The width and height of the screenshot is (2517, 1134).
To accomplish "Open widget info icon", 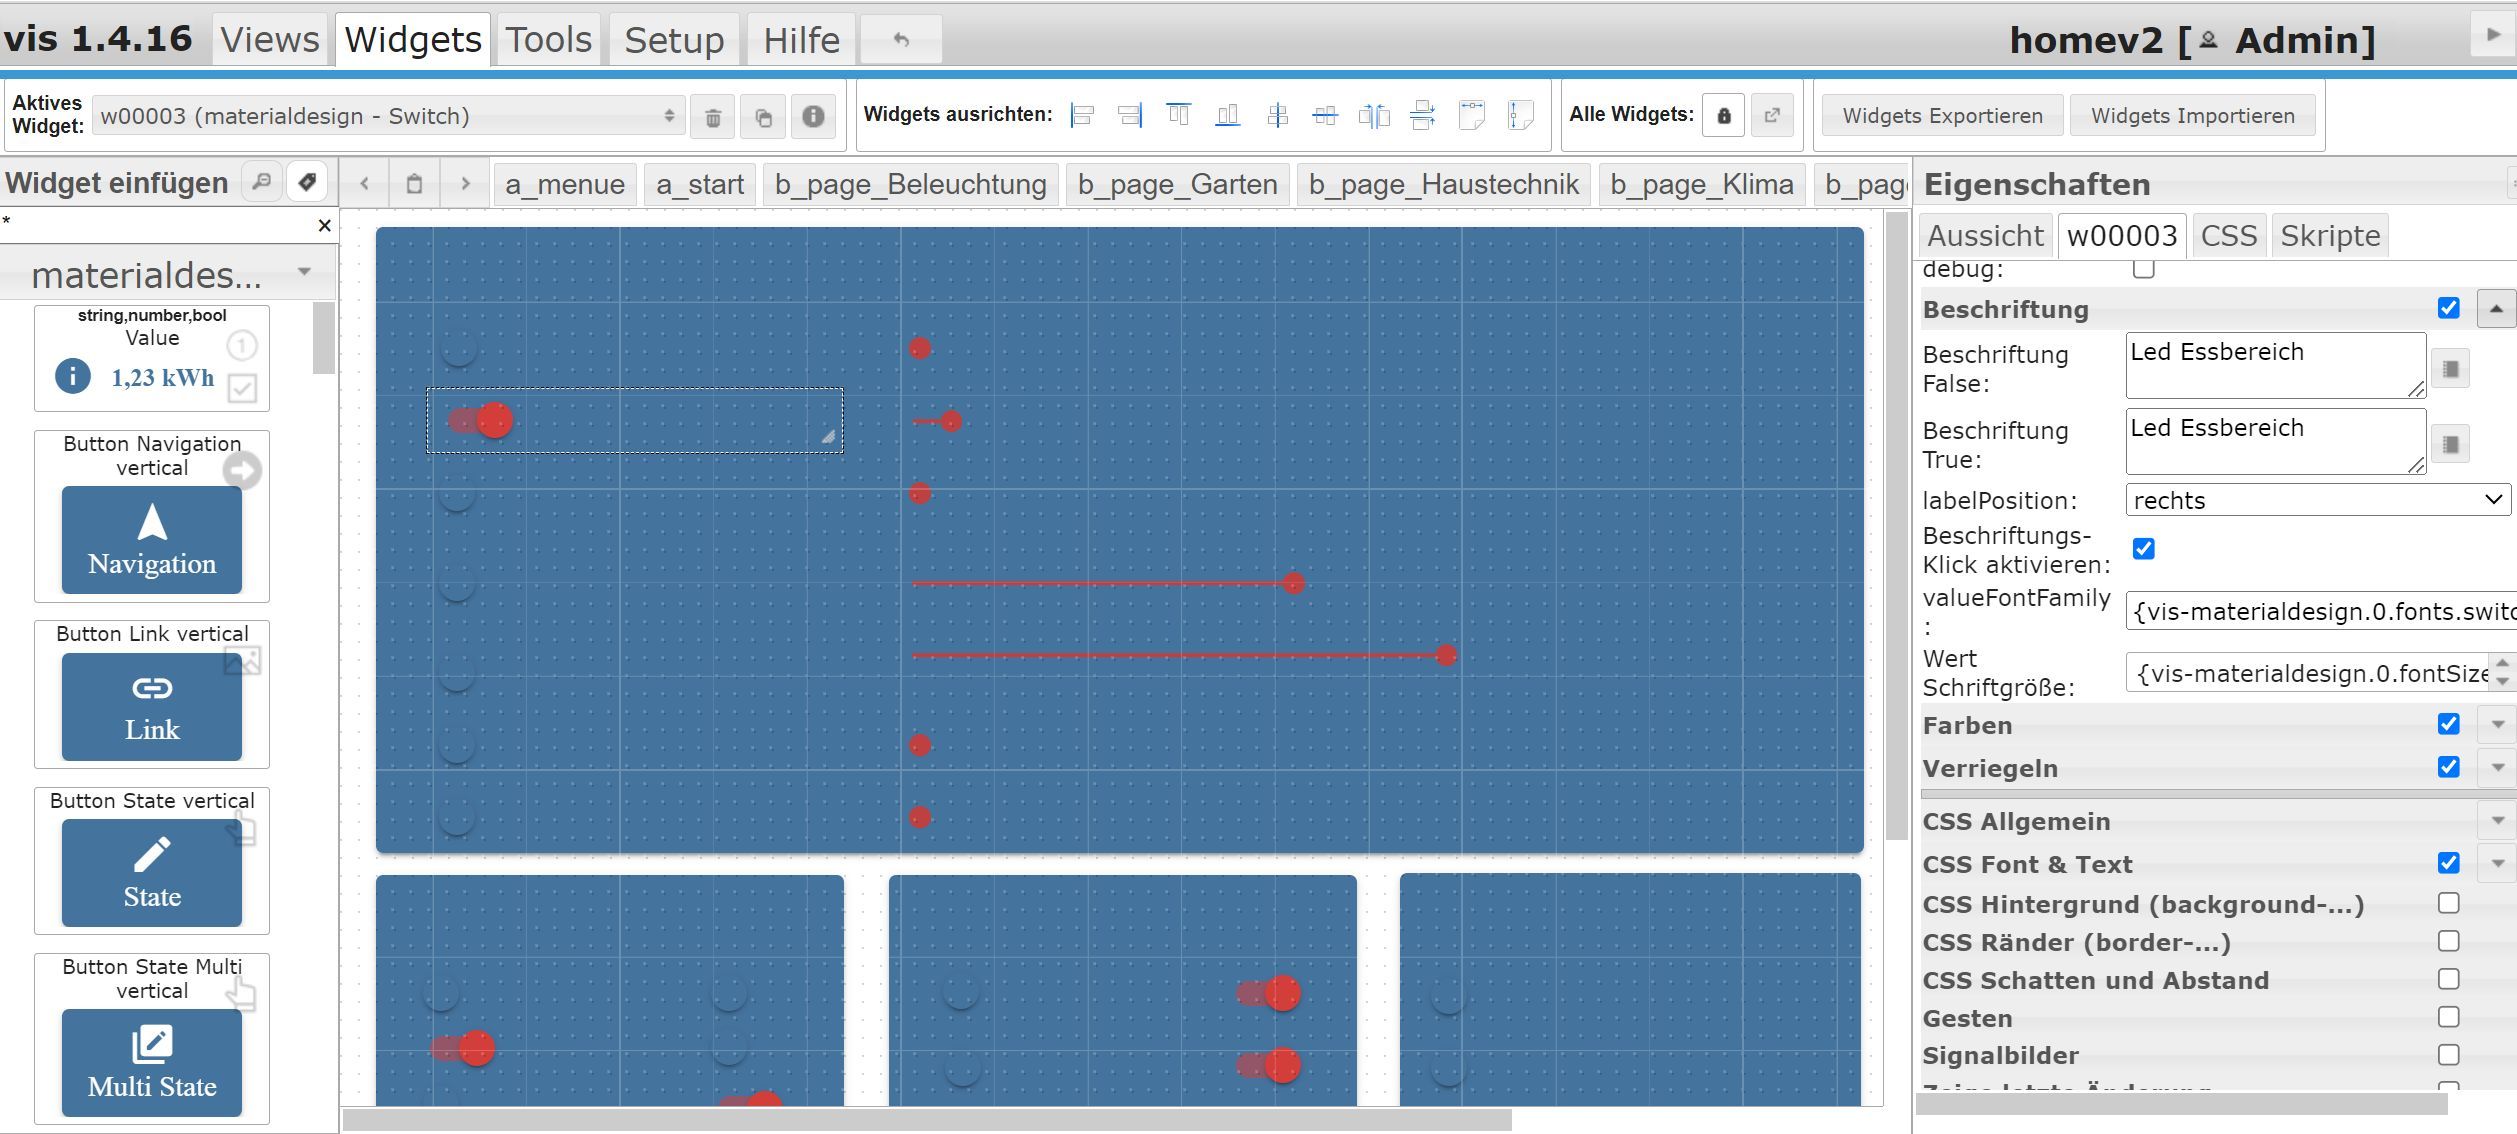I will [x=813, y=117].
